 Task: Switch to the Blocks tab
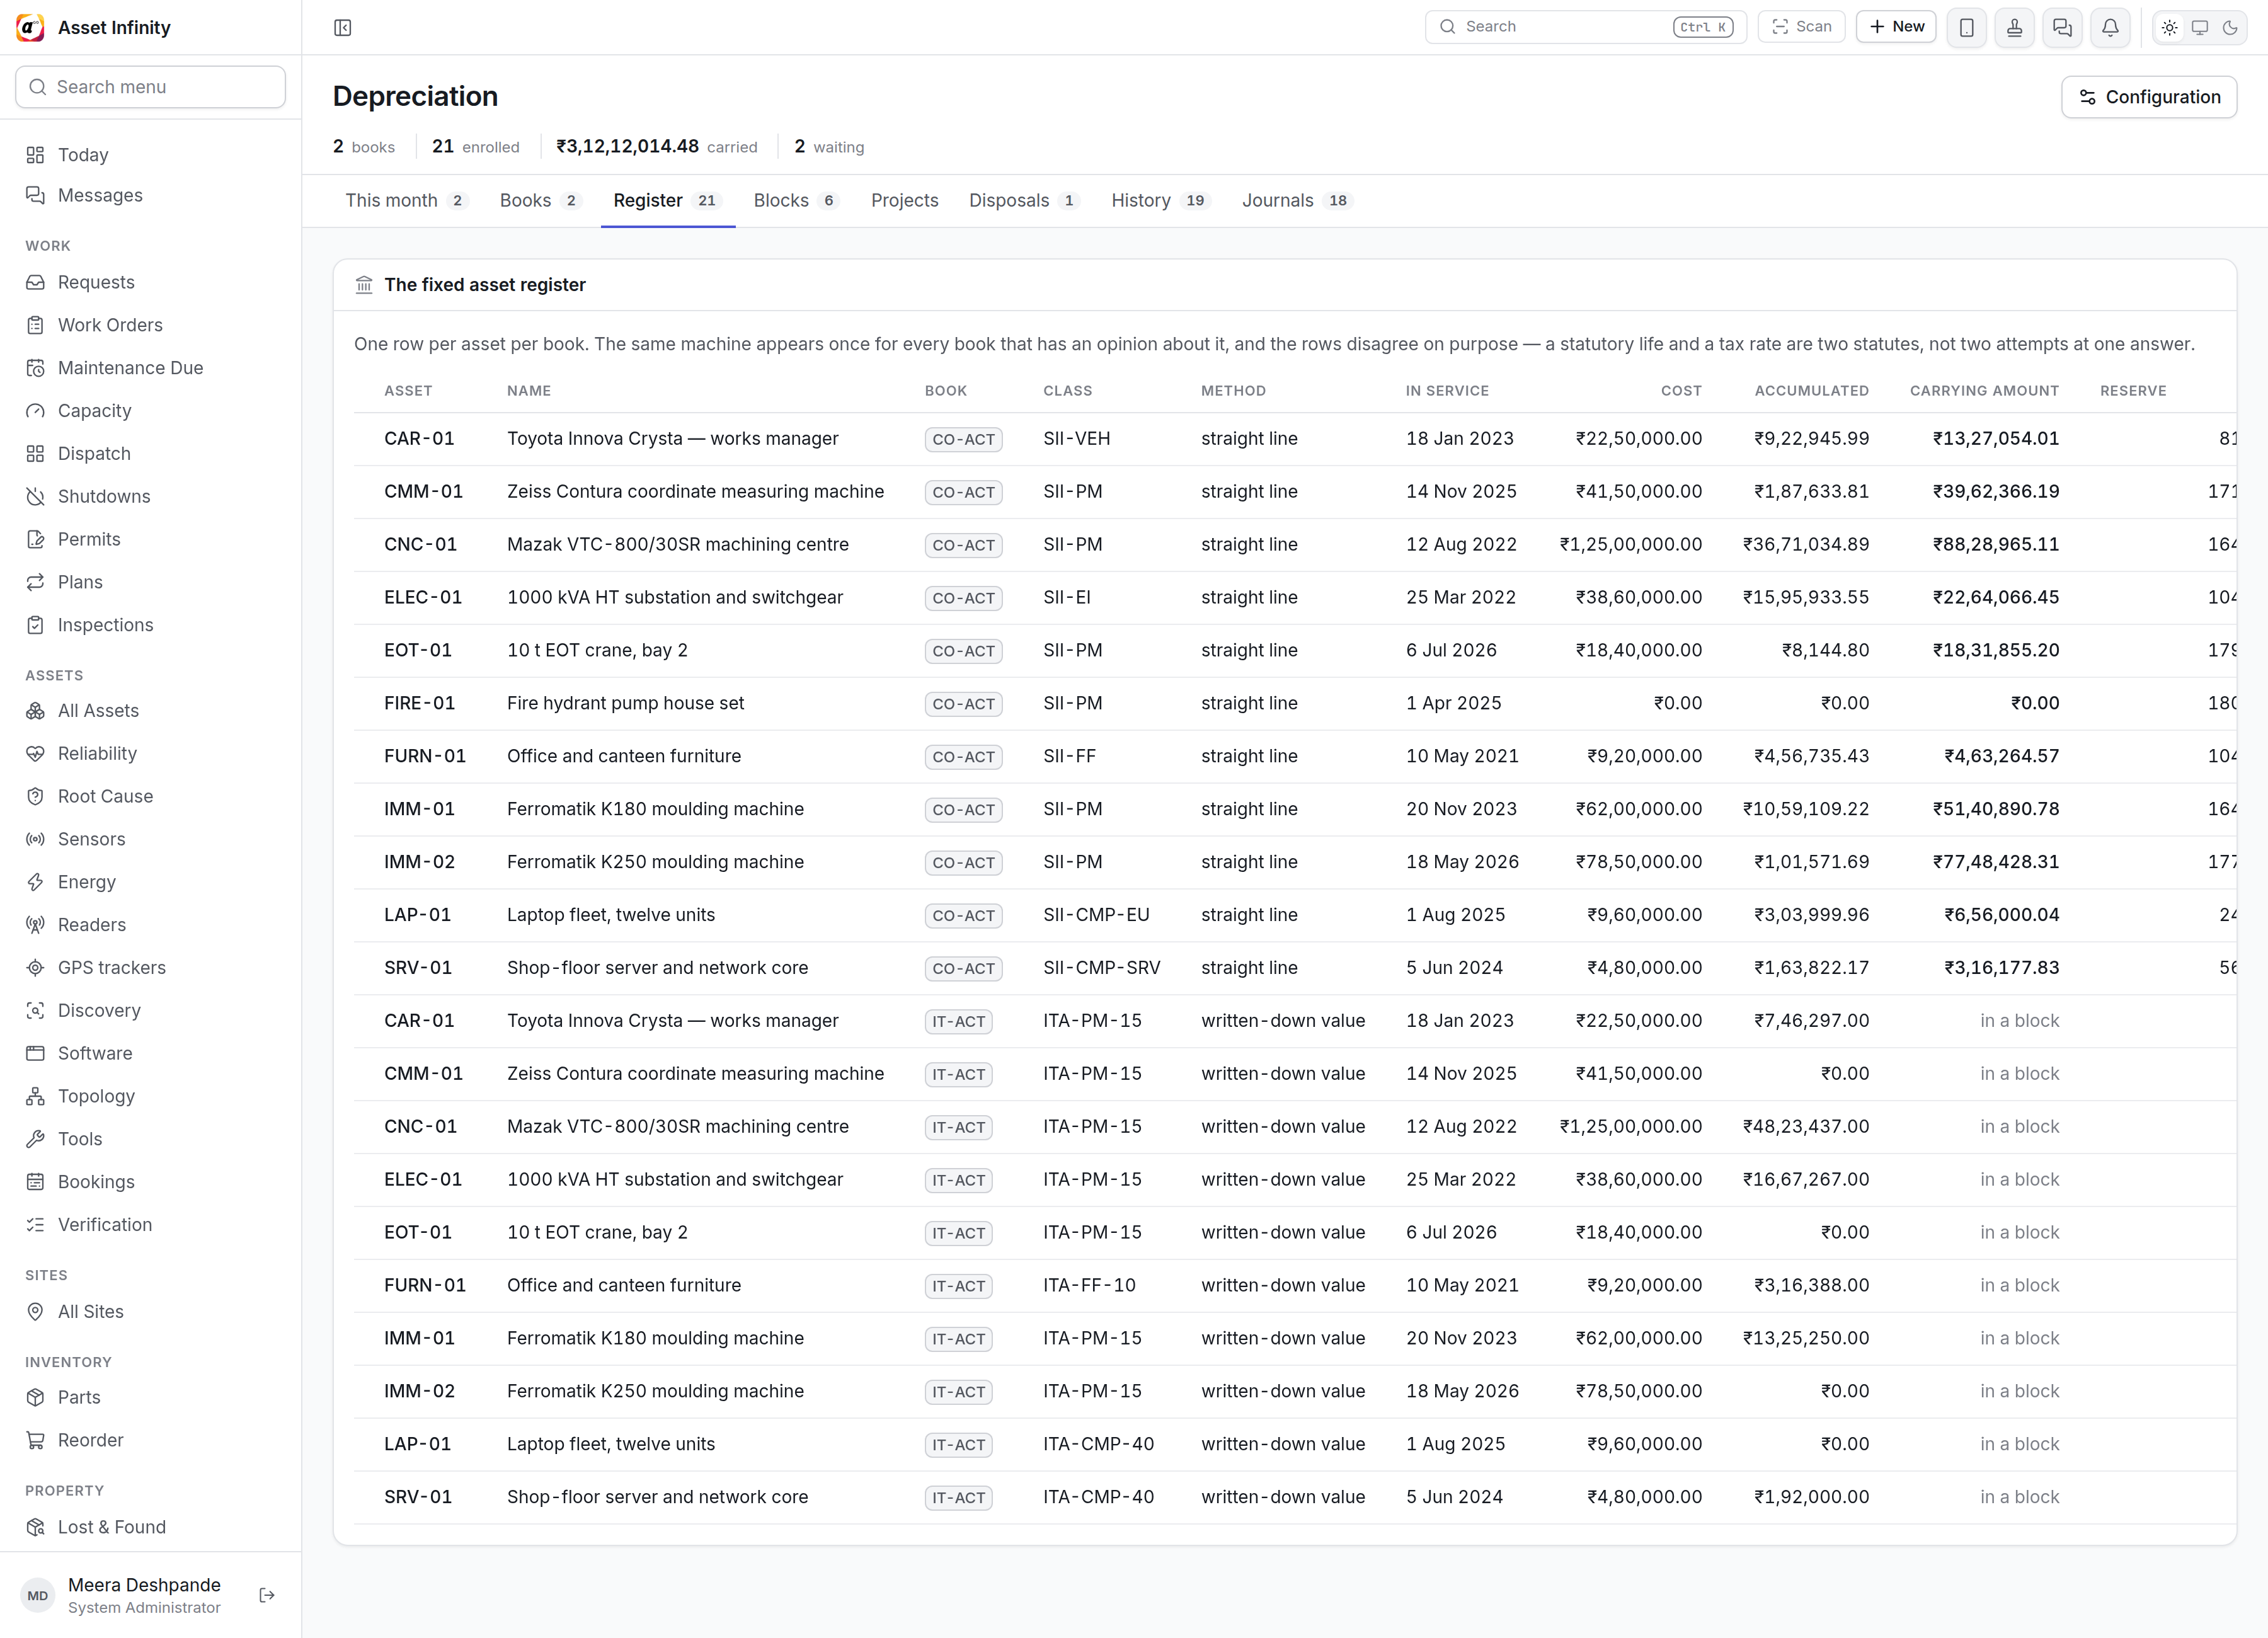click(795, 201)
